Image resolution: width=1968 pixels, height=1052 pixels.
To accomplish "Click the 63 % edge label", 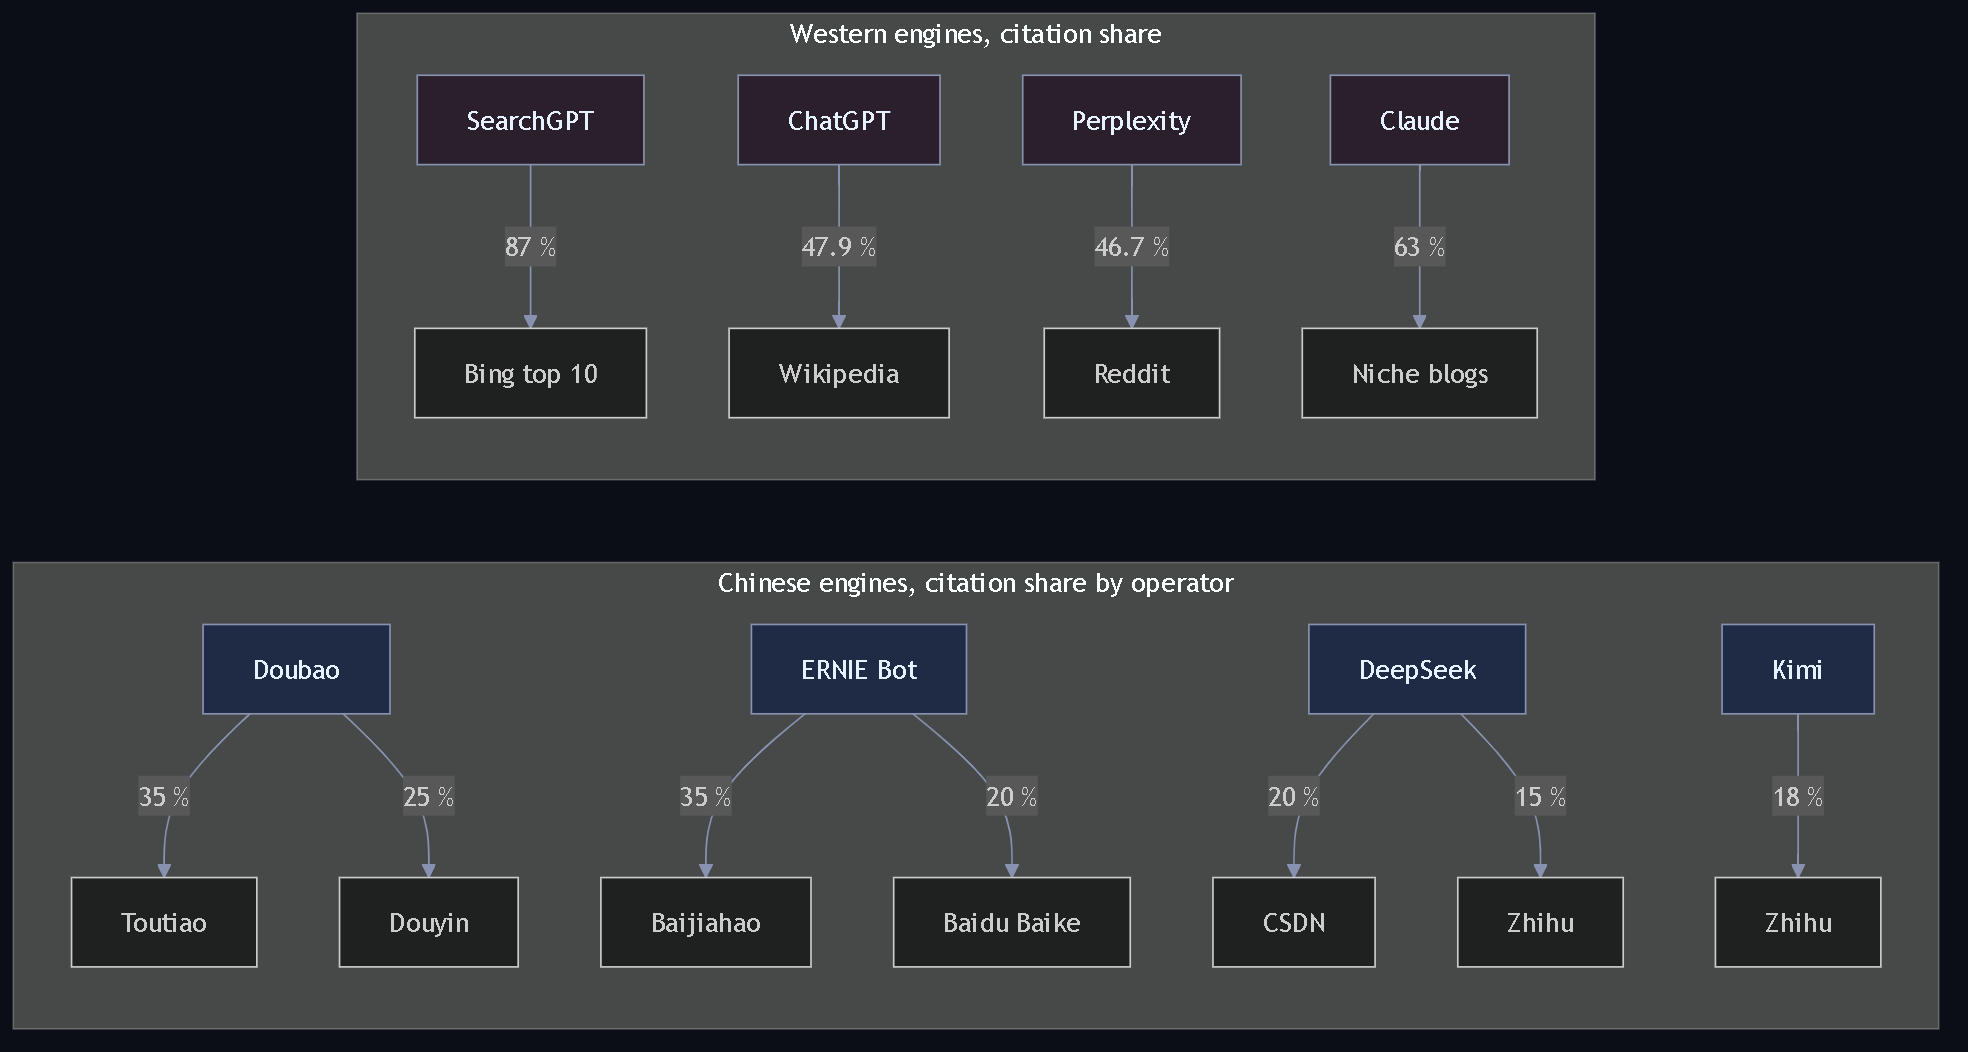I will (1419, 247).
